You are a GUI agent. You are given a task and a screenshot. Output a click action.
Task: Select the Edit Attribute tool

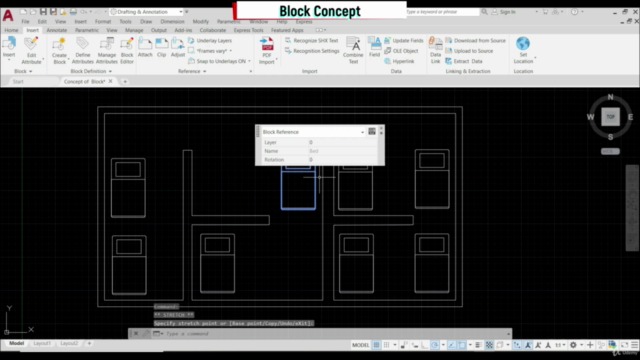pos(31,51)
